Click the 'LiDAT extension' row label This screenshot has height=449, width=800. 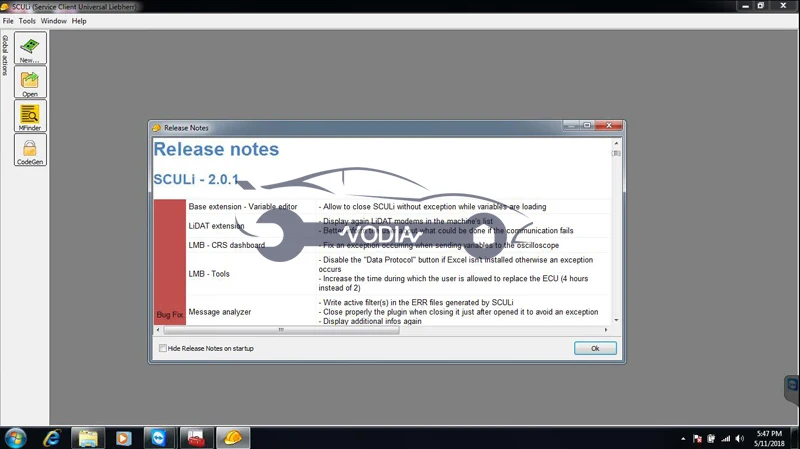coord(216,226)
